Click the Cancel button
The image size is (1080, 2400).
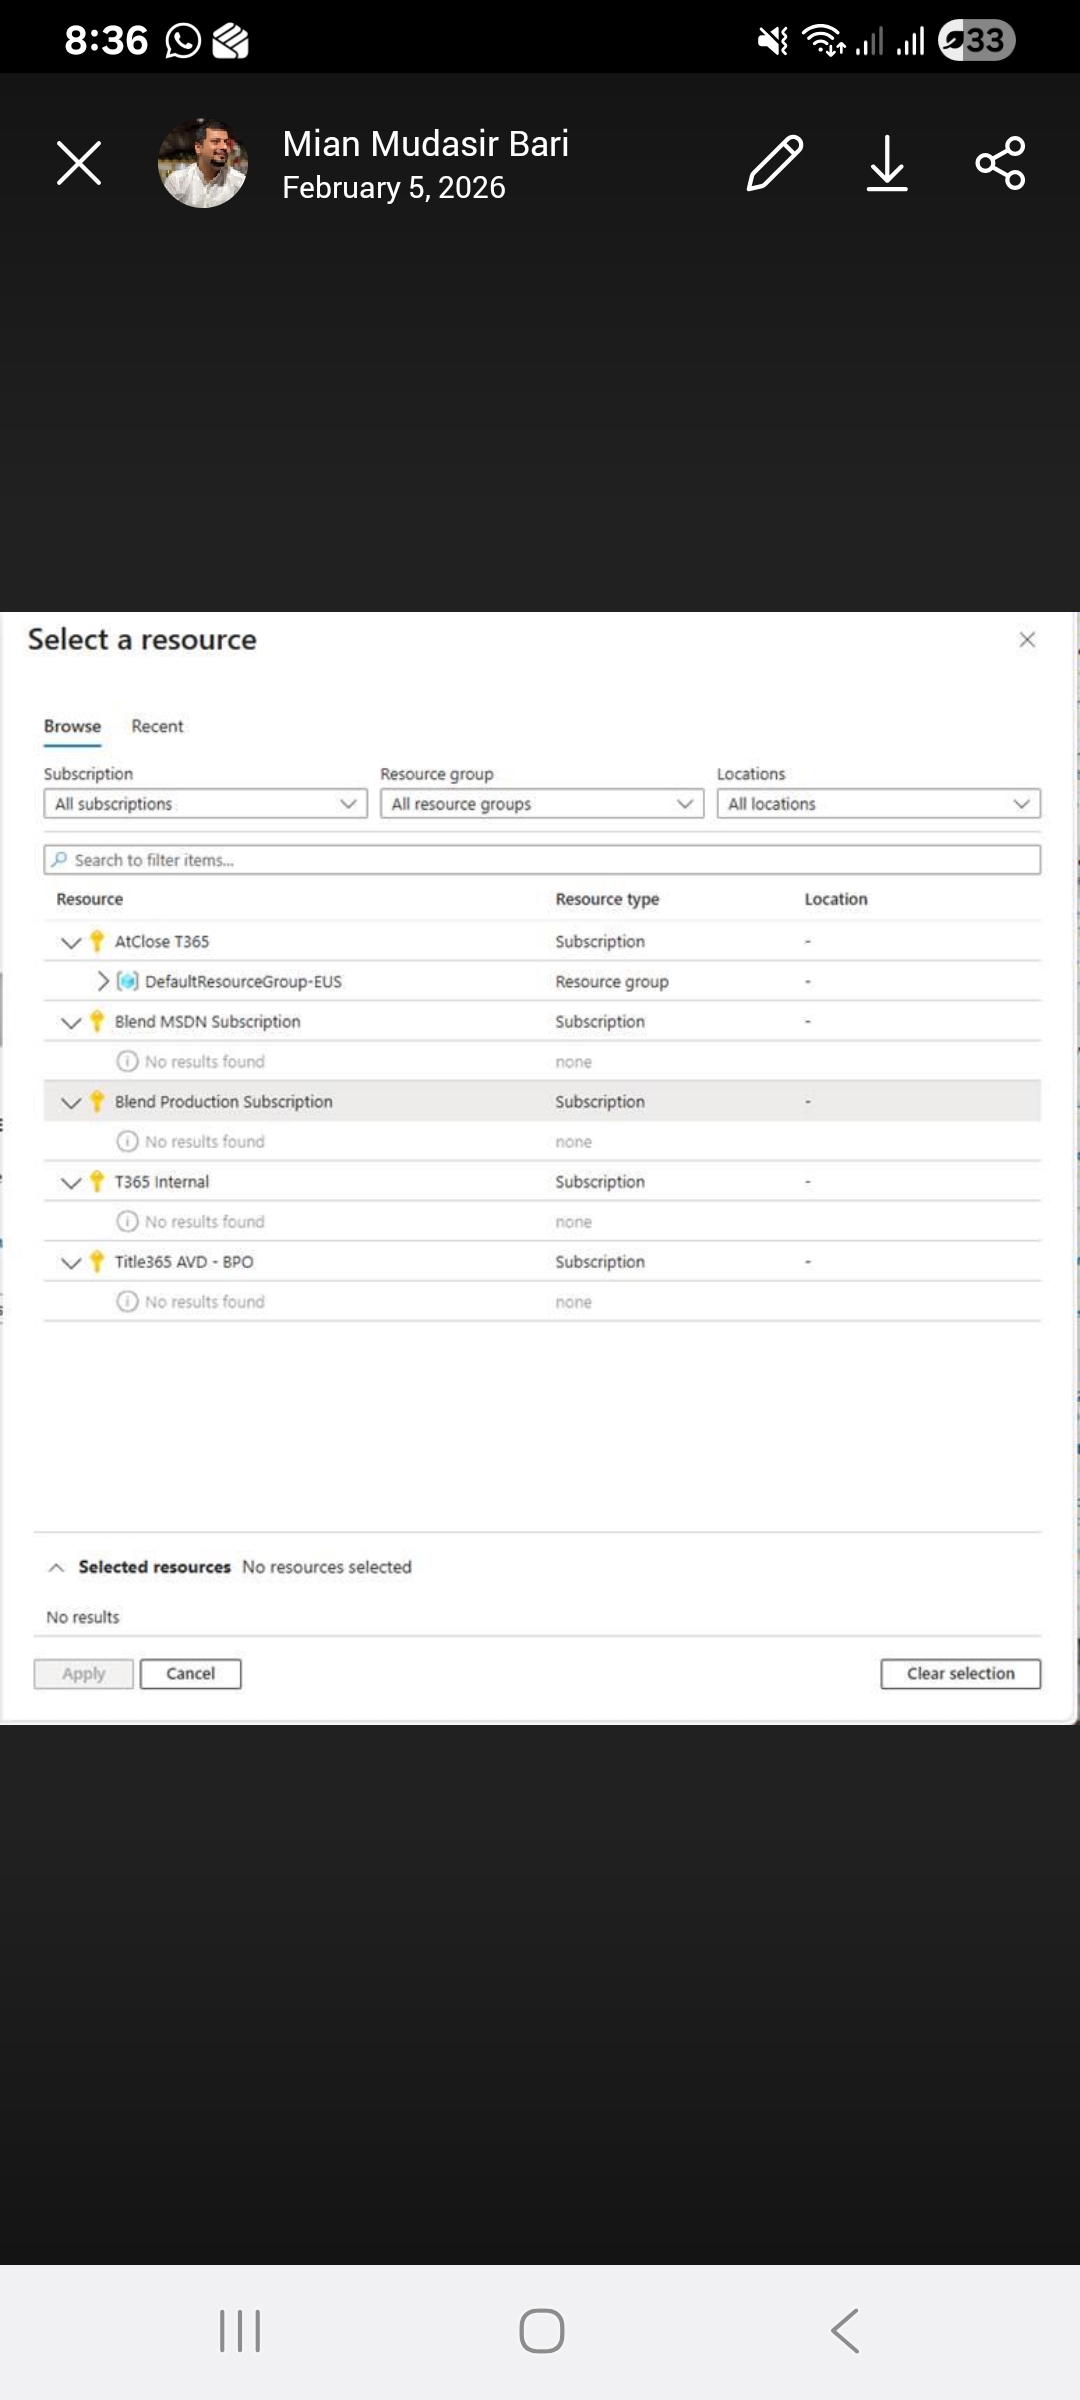coord(191,1674)
